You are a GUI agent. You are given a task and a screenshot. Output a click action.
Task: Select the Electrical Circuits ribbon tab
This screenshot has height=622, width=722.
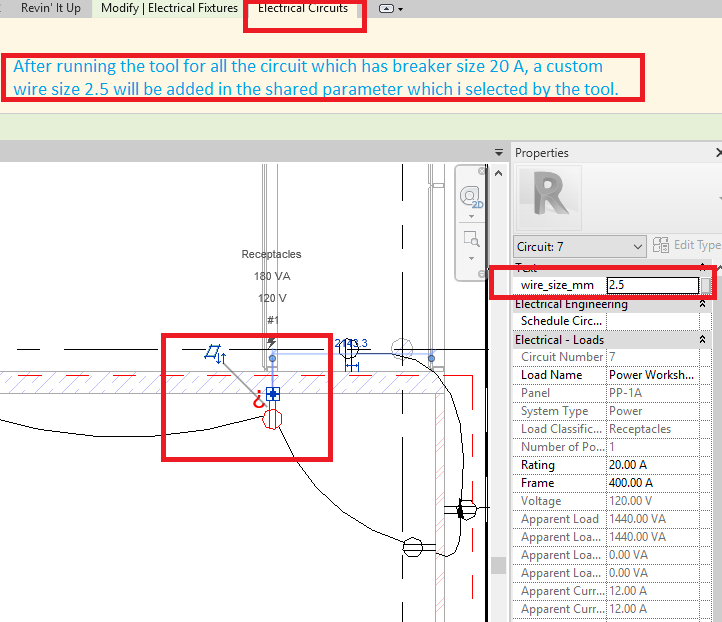[x=303, y=8]
